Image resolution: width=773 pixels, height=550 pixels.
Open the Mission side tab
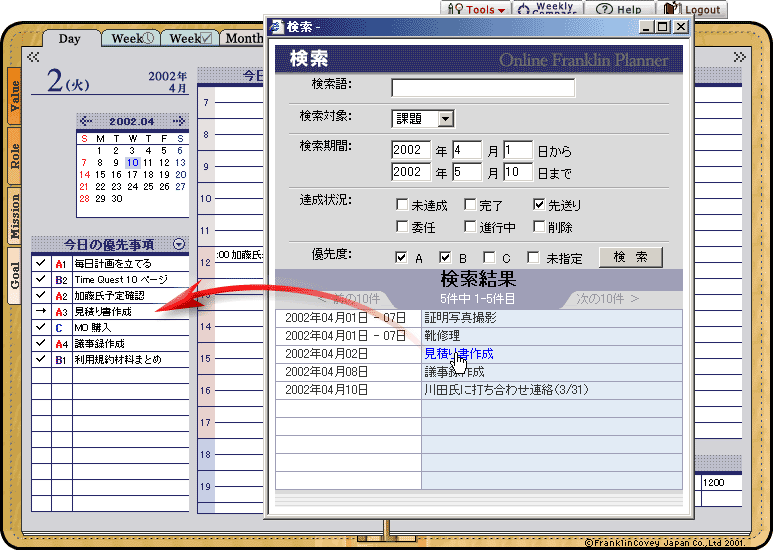tap(14, 215)
